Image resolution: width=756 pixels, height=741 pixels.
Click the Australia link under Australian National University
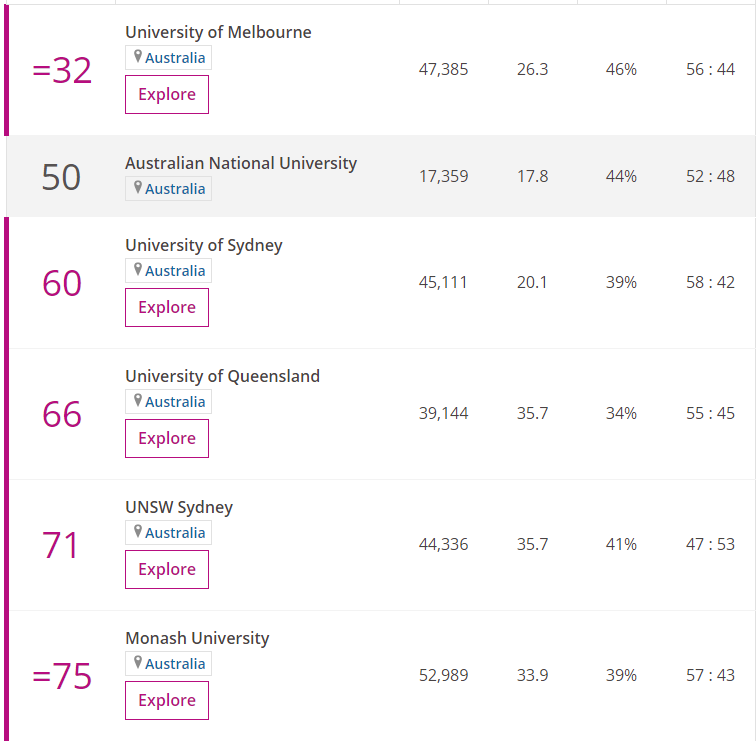(x=175, y=189)
